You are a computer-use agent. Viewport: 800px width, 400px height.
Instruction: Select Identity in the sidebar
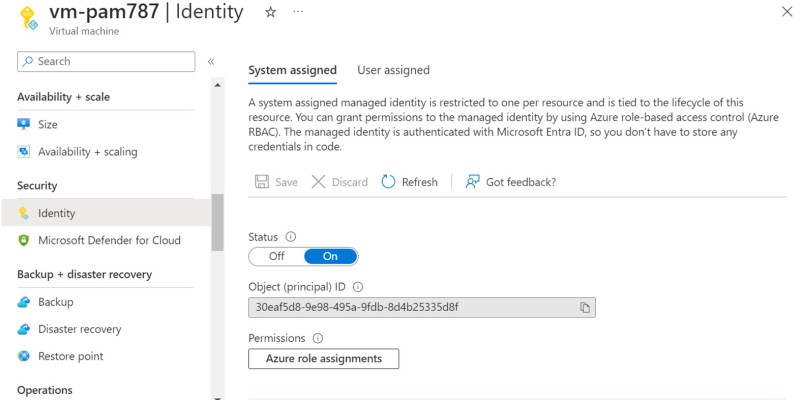click(x=106, y=213)
